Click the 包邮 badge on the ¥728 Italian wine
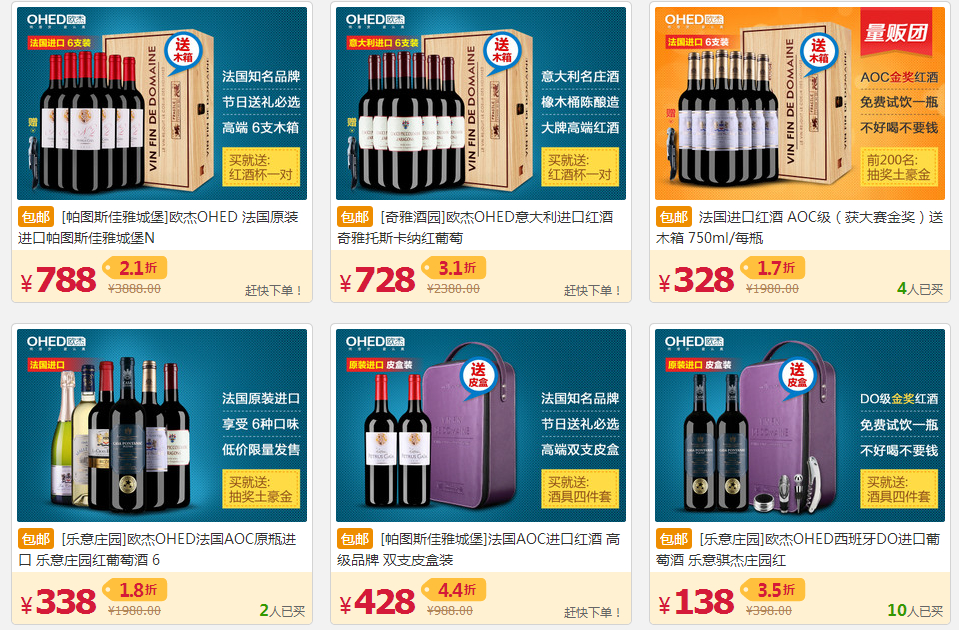 [x=355, y=217]
